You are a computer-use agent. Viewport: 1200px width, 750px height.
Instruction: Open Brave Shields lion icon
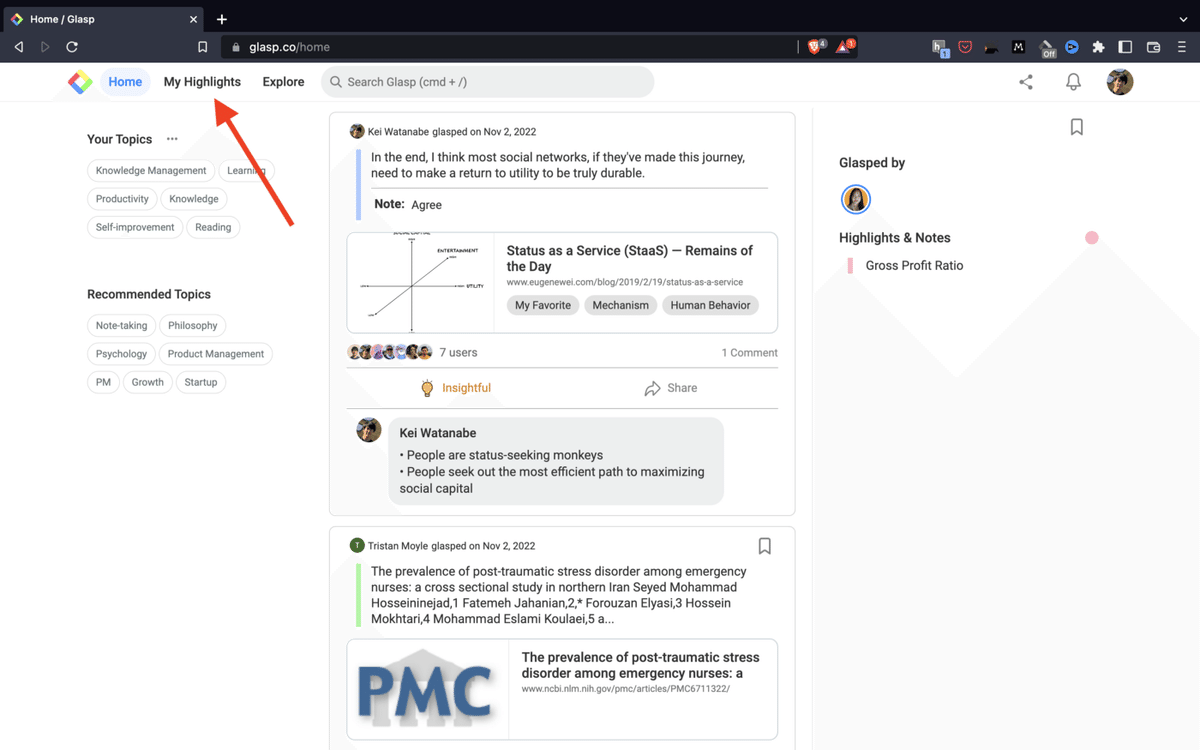point(816,47)
